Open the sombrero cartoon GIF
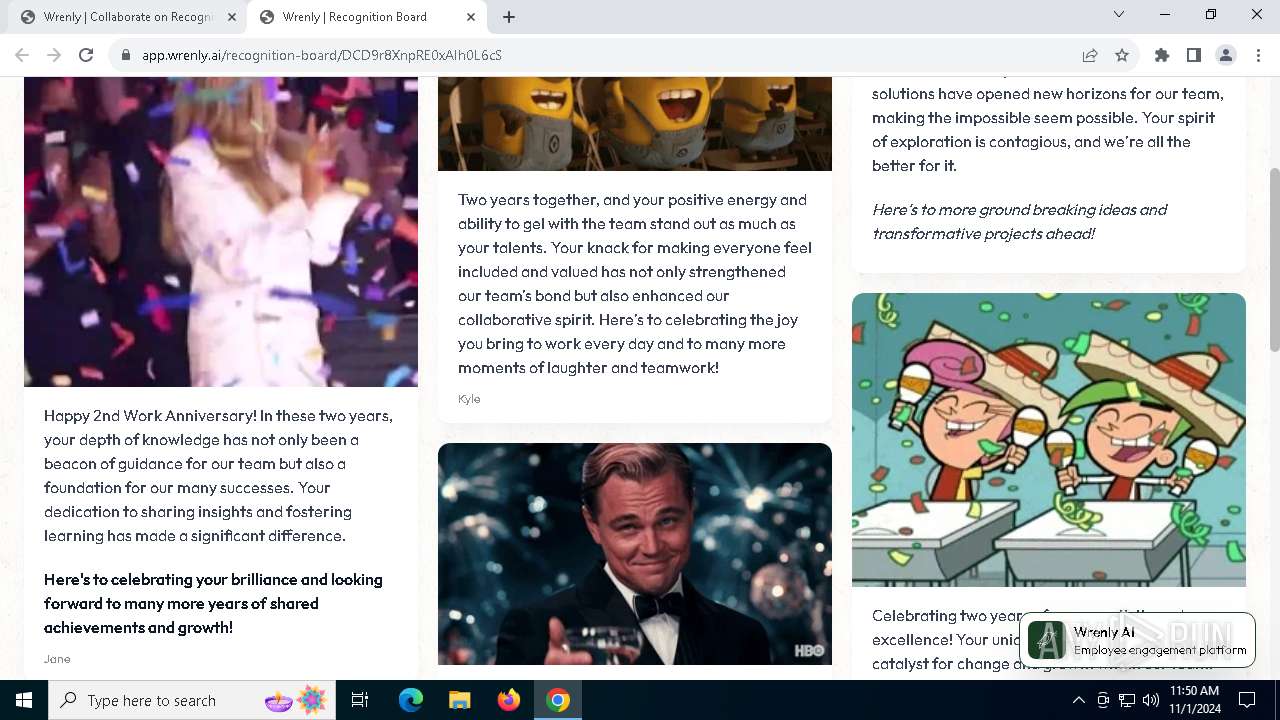The width and height of the screenshot is (1280, 720). pyautogui.click(x=1049, y=440)
